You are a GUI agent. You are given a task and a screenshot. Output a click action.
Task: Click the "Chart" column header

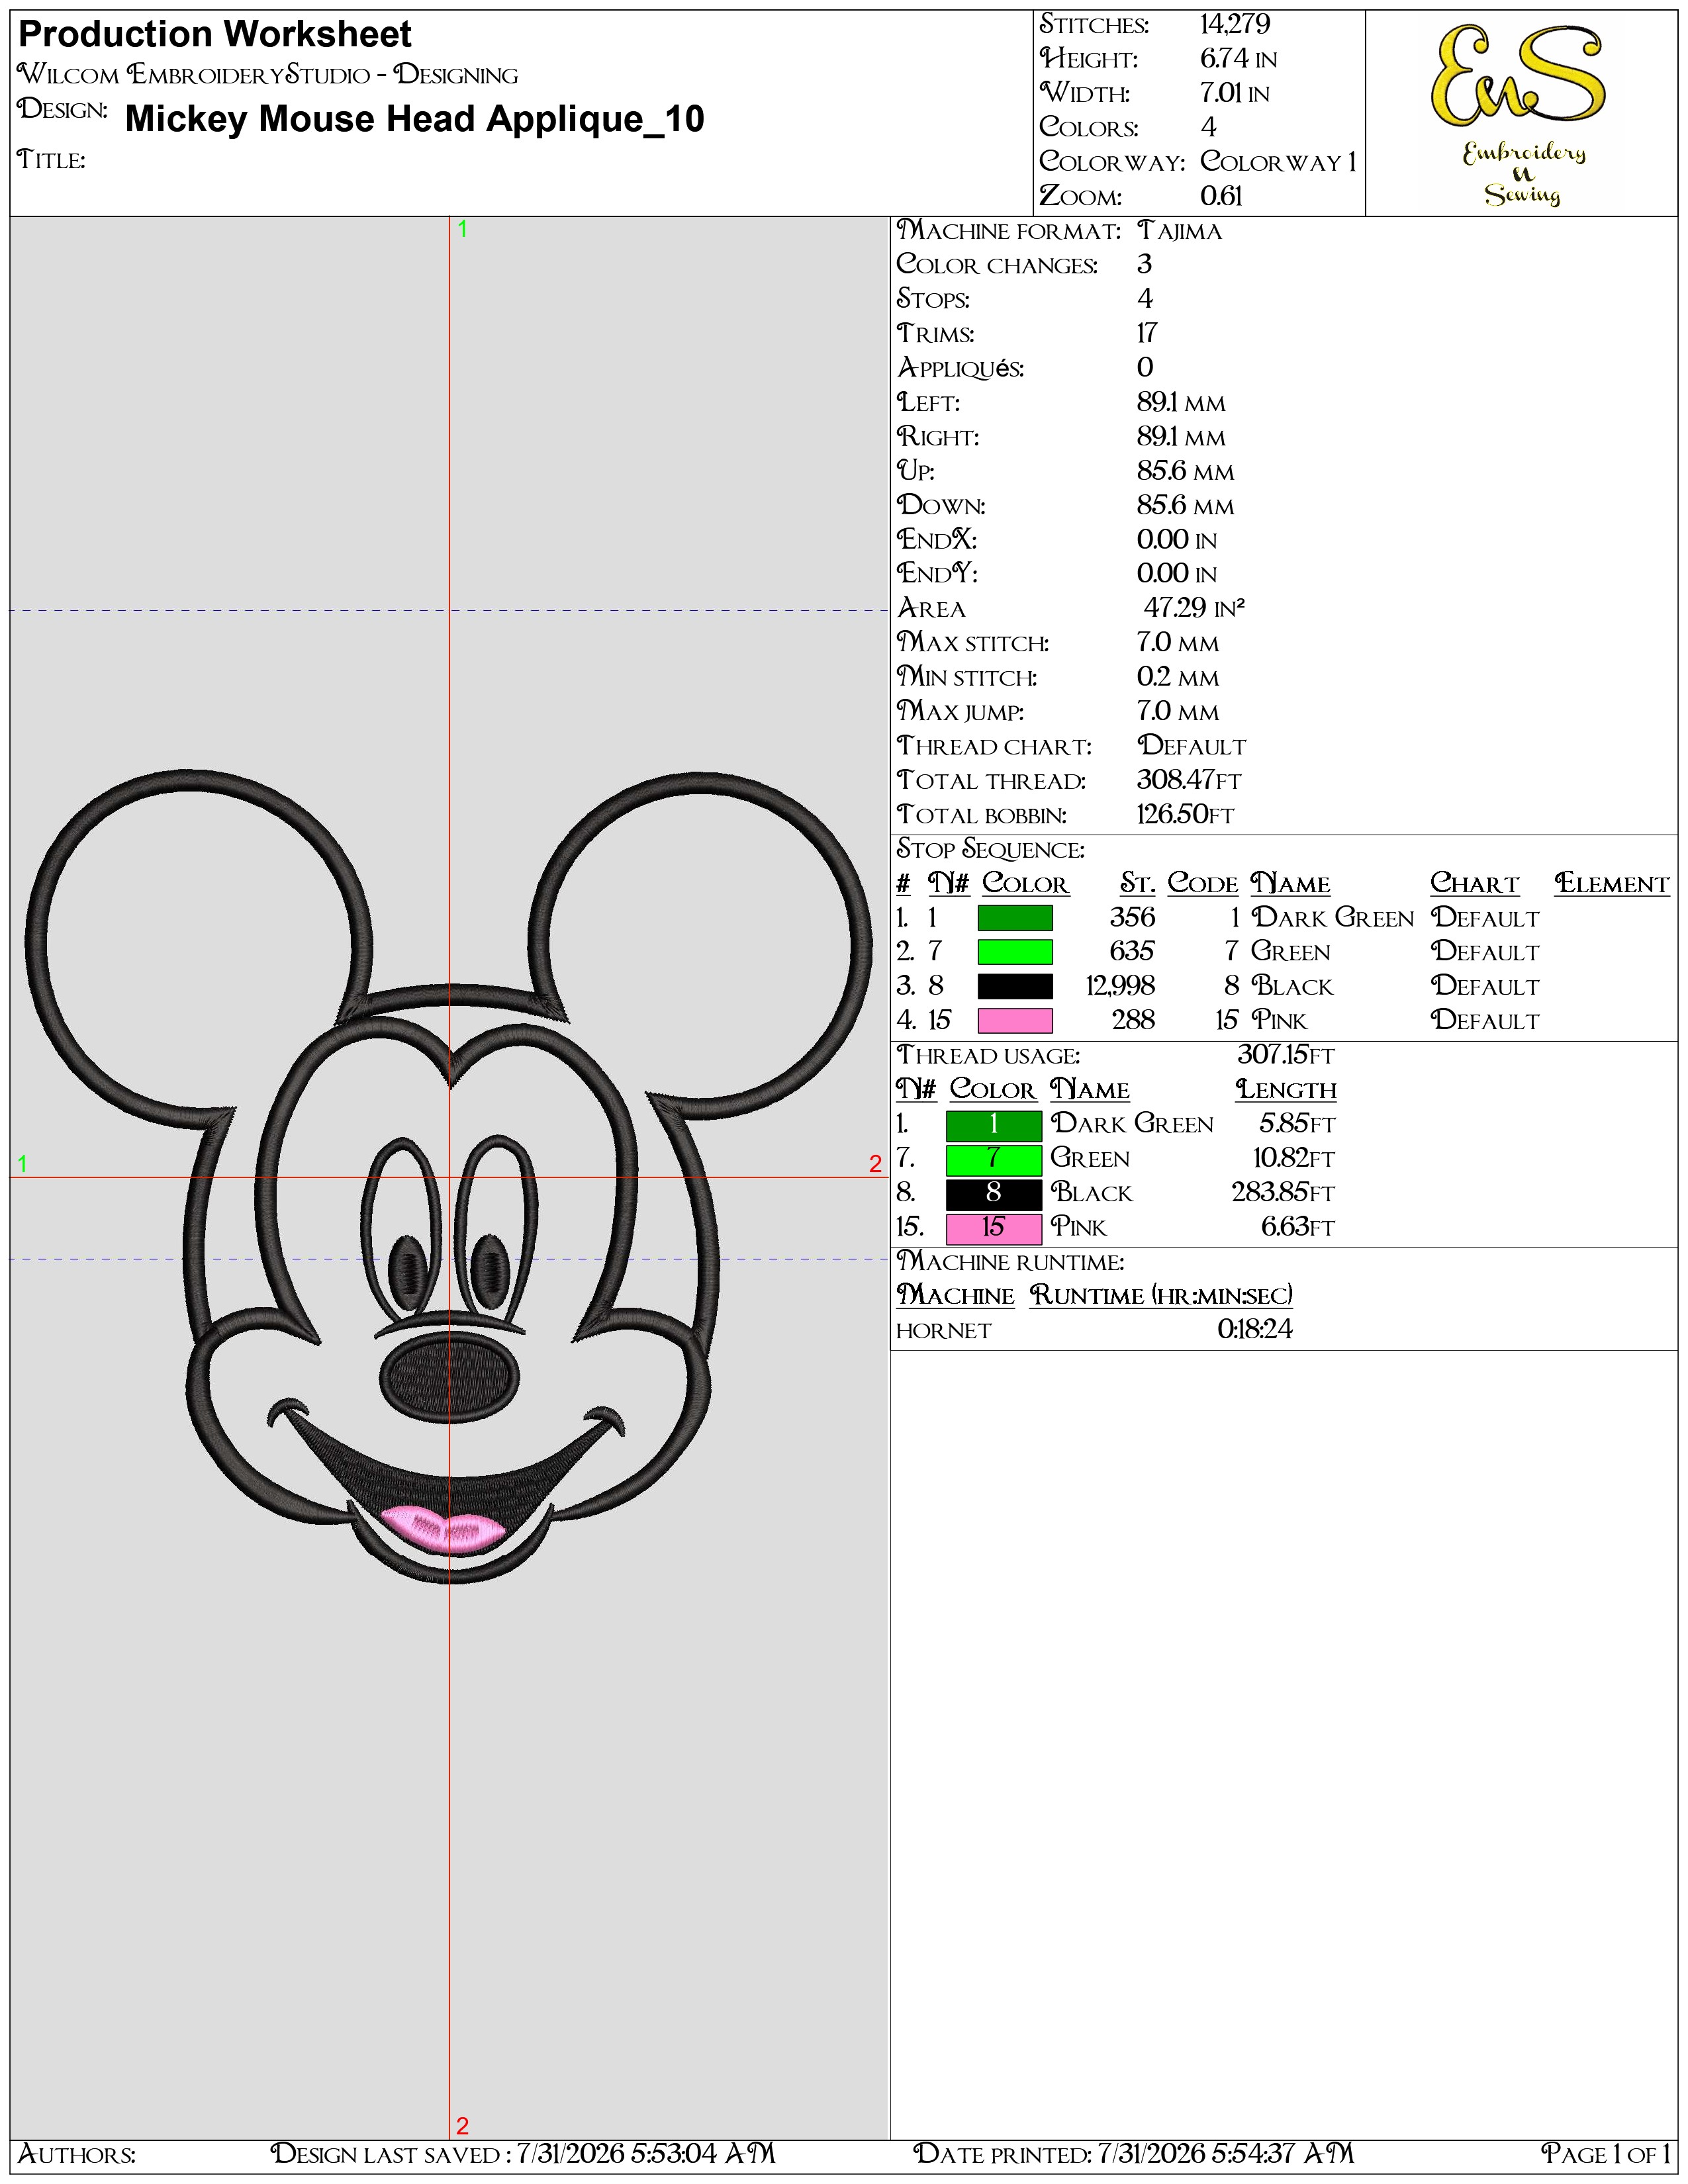(x=1474, y=884)
